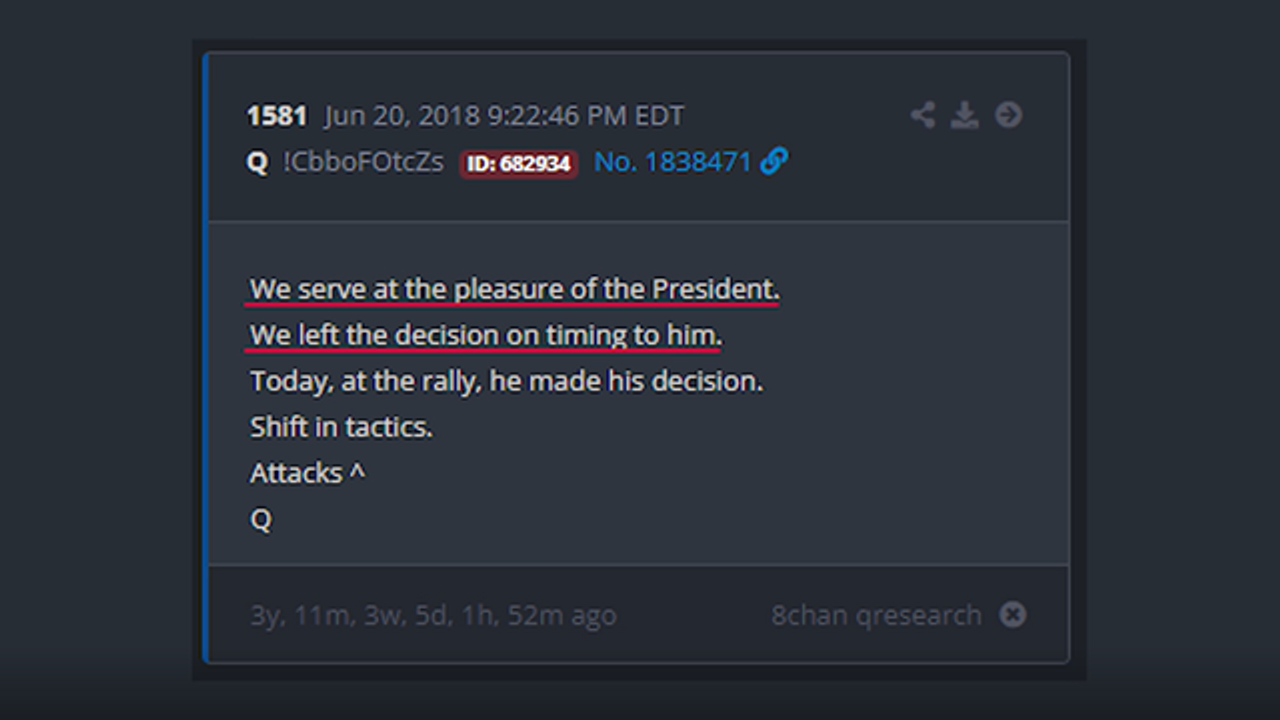Image resolution: width=1280 pixels, height=720 pixels.
Task: Click the share icon on post 1581
Action: [x=922, y=115]
